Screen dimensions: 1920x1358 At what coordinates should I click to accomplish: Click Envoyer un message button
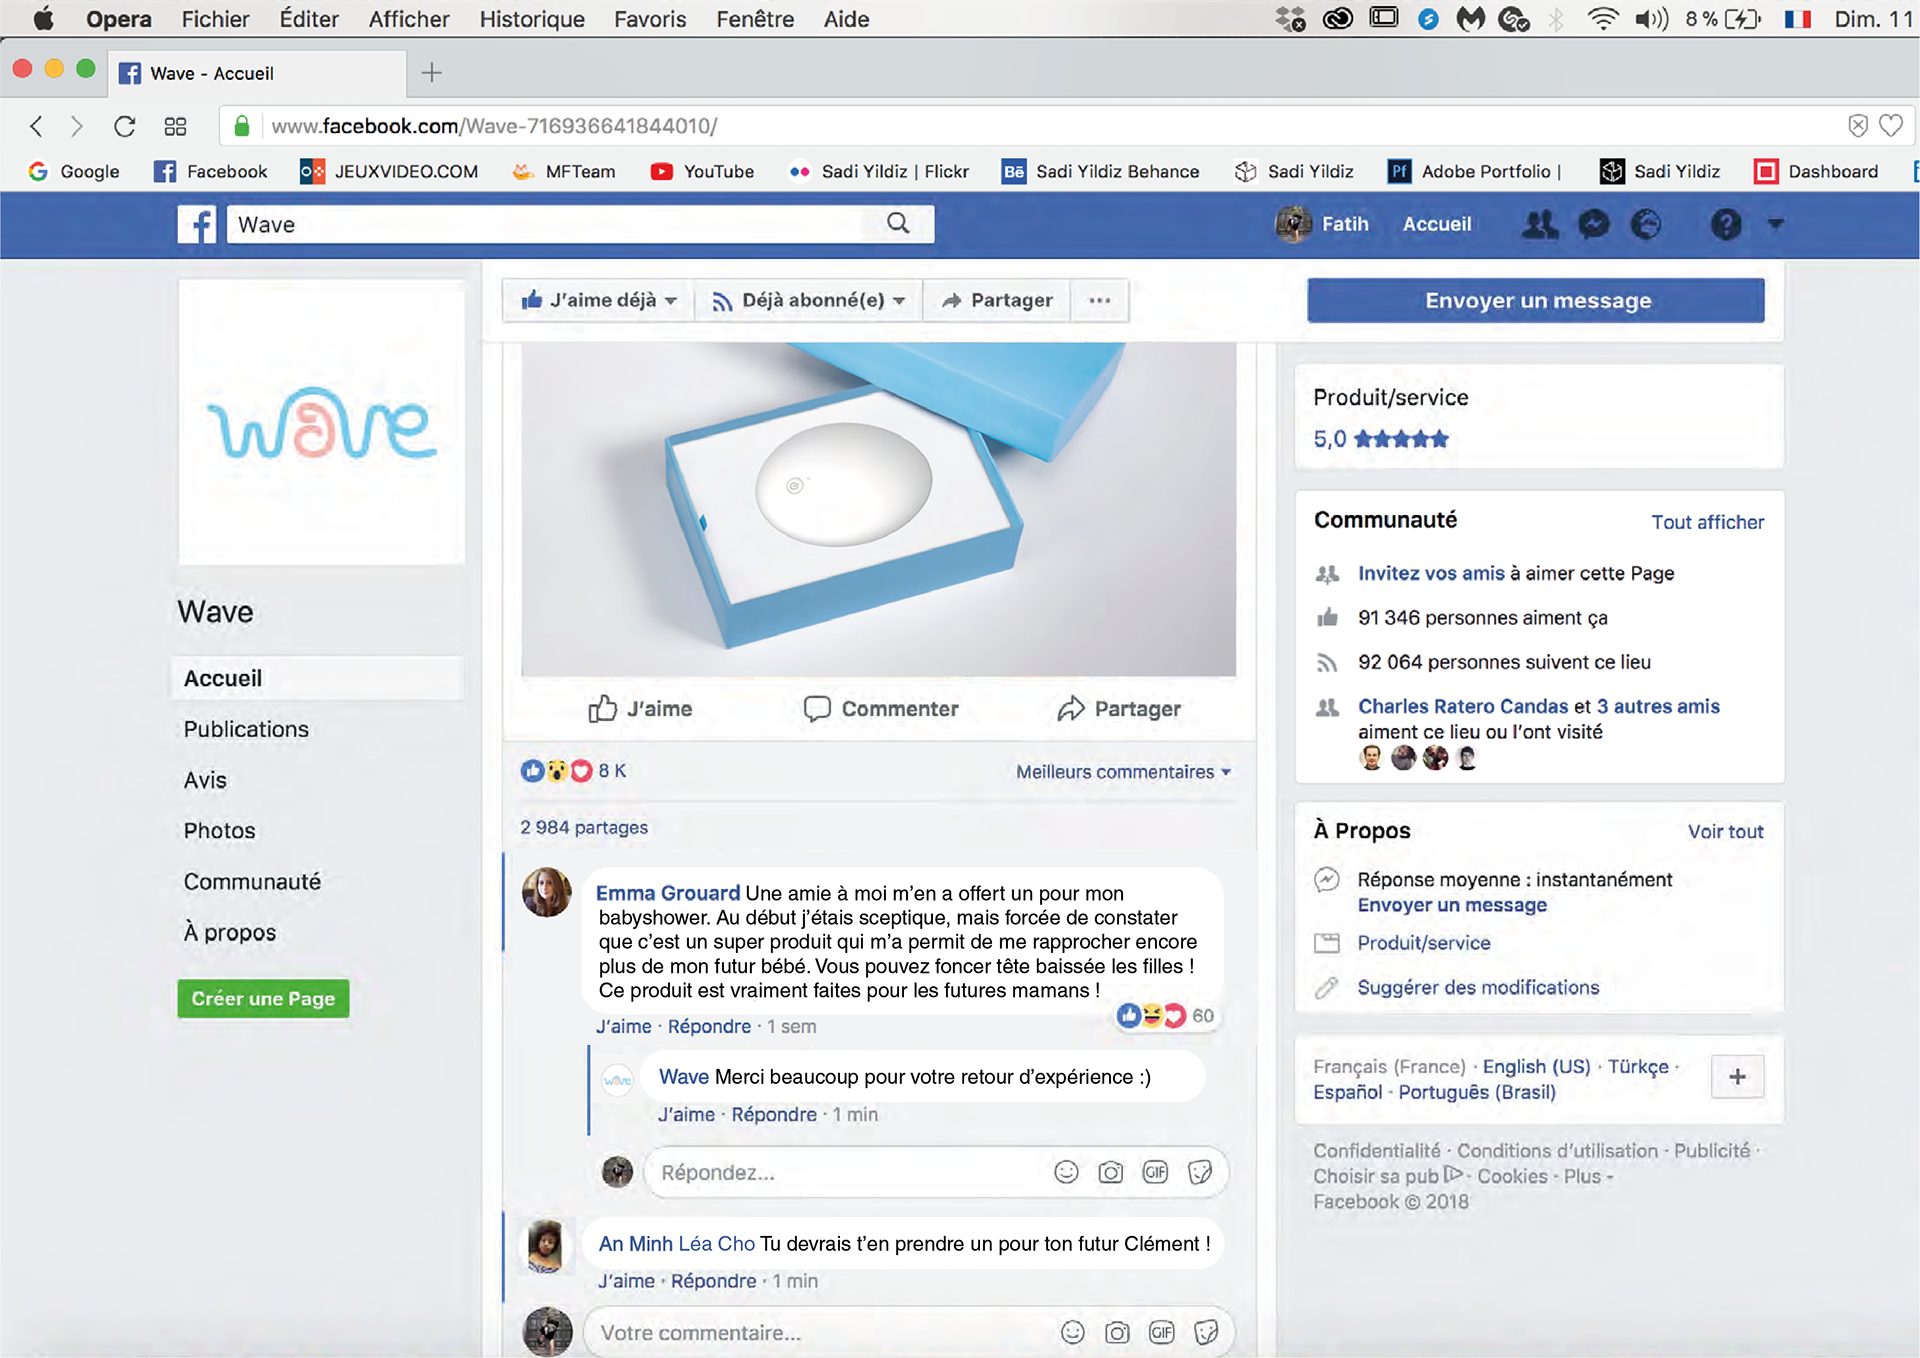1536,301
